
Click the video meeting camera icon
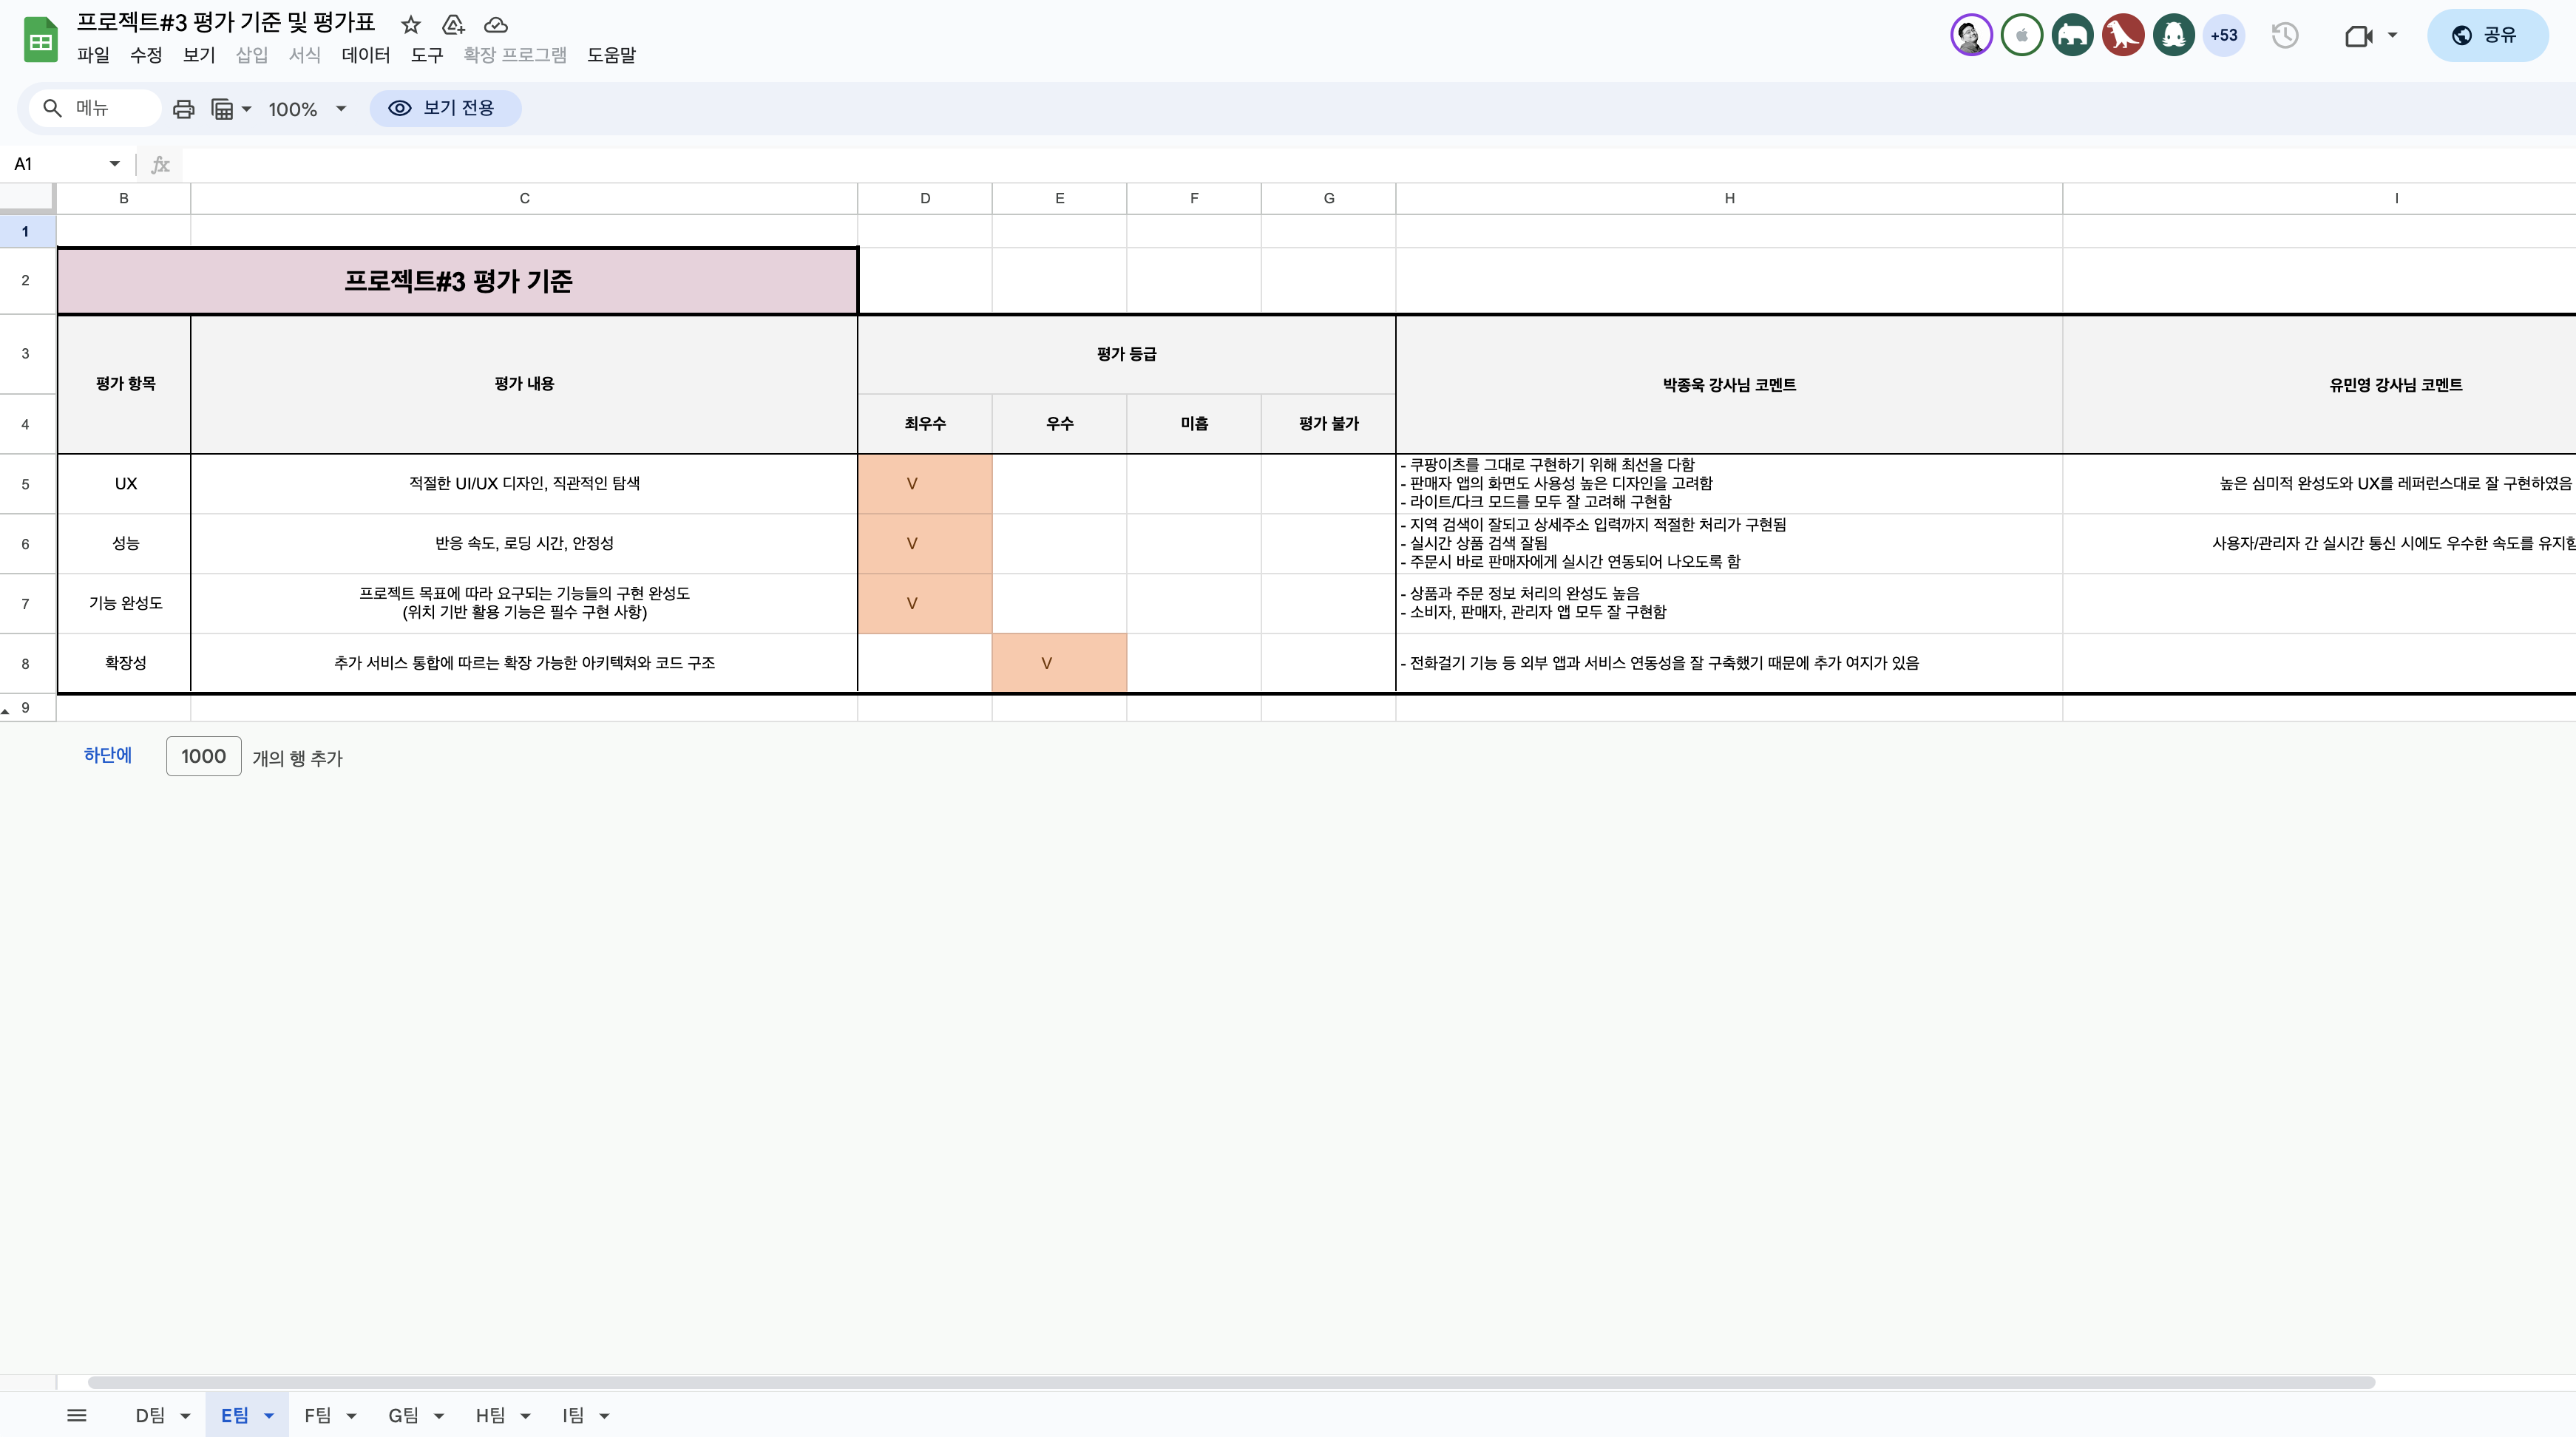pyautogui.click(x=2358, y=36)
